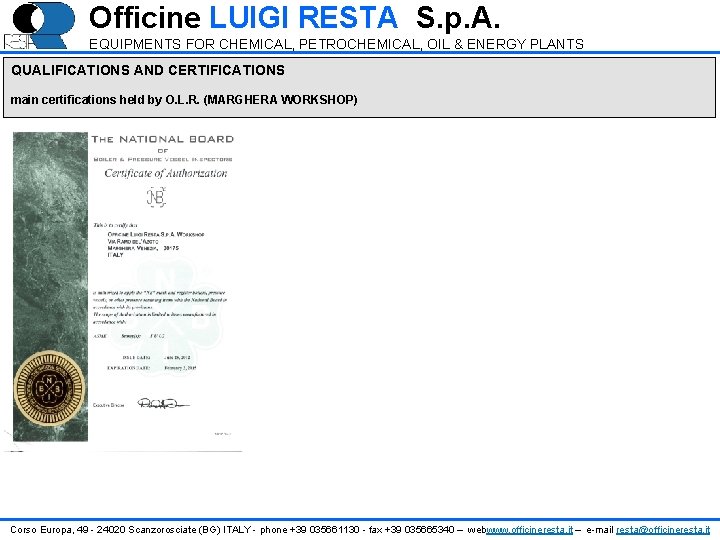Select the 'QUALIFICATIONS AND CERTIFICATIONS' heading
This screenshot has width=720, height=540.
148,70
